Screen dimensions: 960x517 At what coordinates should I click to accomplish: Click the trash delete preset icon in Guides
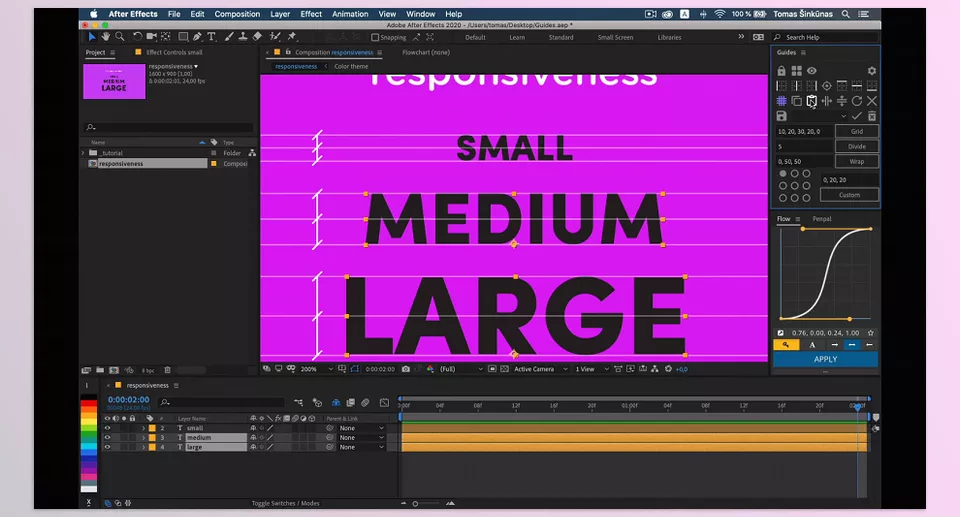(872, 116)
